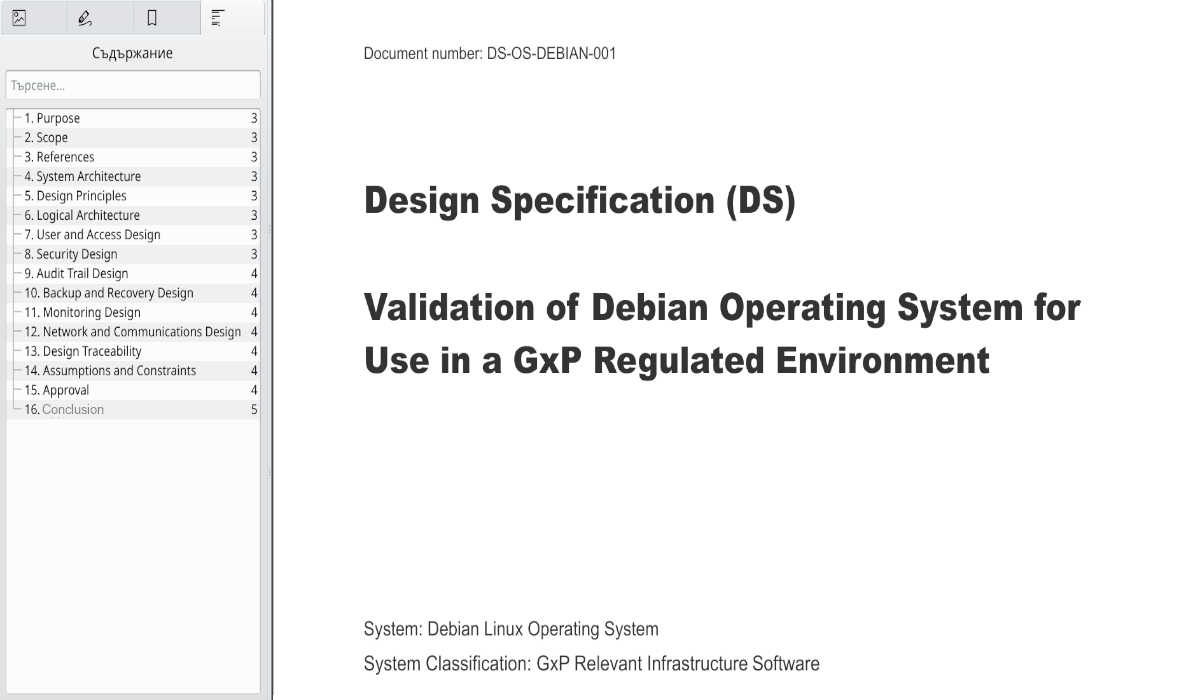Go to '3. References' in contents
The height and width of the screenshot is (700, 1200).
133,157
